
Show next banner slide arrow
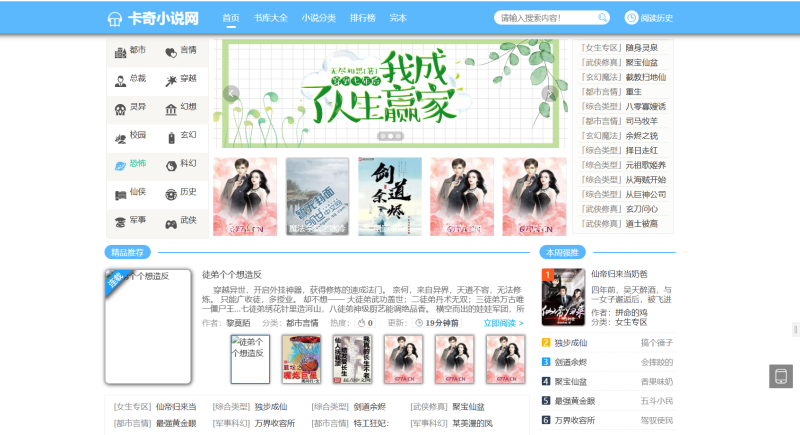coord(549,93)
